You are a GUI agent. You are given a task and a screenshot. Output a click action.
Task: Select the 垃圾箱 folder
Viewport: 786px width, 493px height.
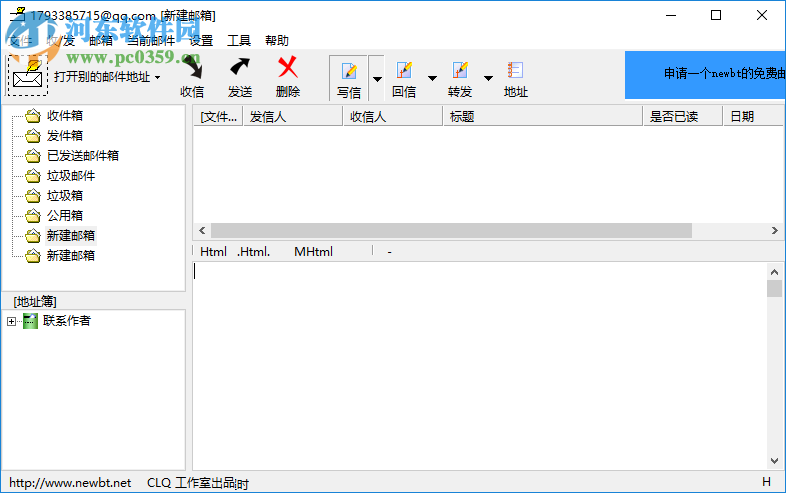(x=65, y=196)
